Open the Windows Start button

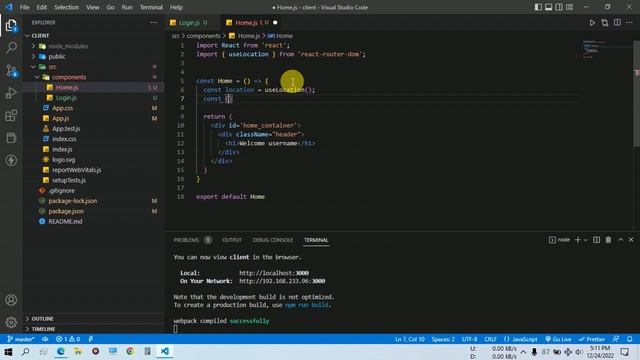pos(8,351)
